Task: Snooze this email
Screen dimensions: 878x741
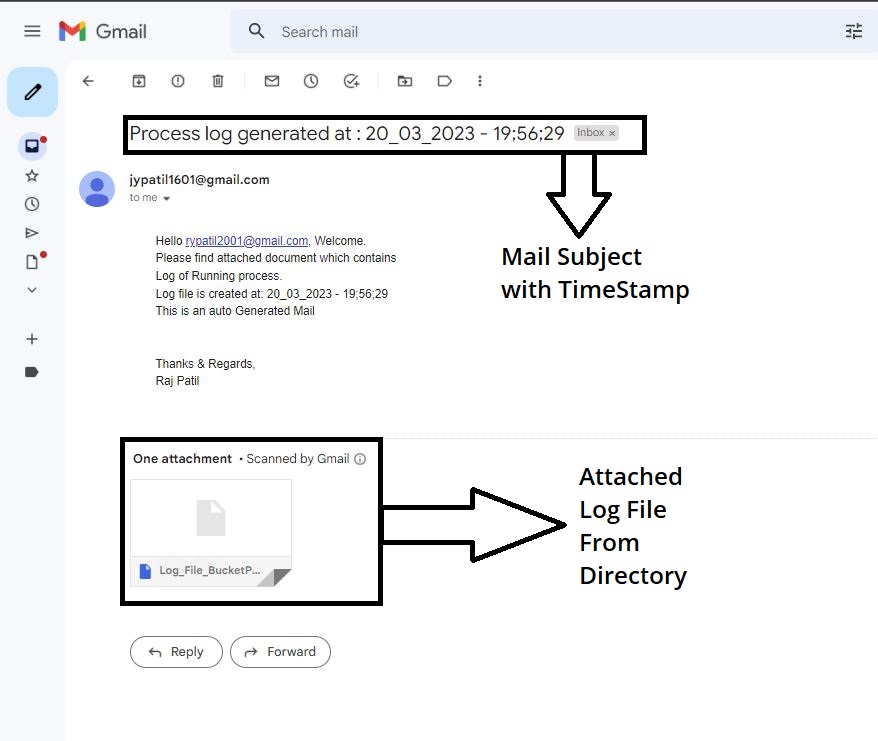Action: click(311, 81)
